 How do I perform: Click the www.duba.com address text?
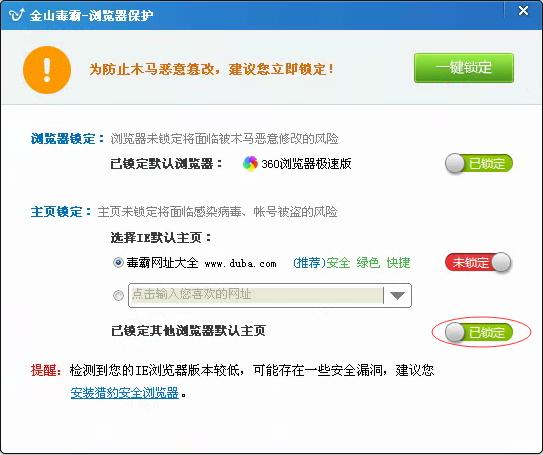(241, 264)
